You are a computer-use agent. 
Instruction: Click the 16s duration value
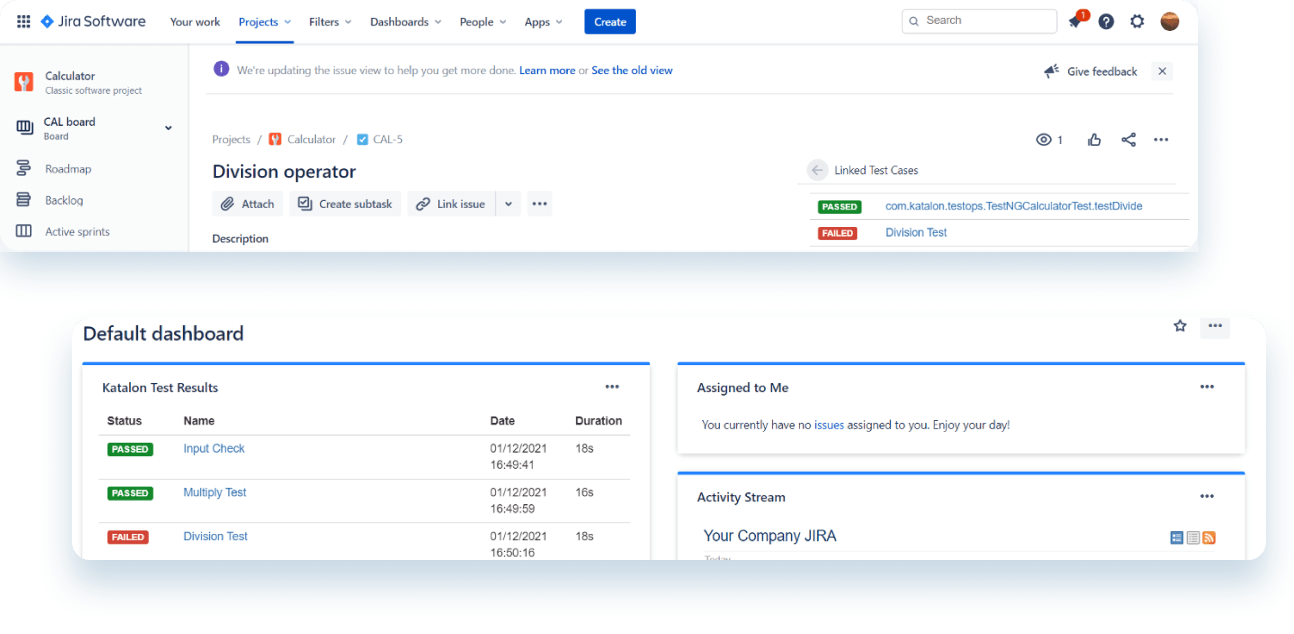click(584, 493)
